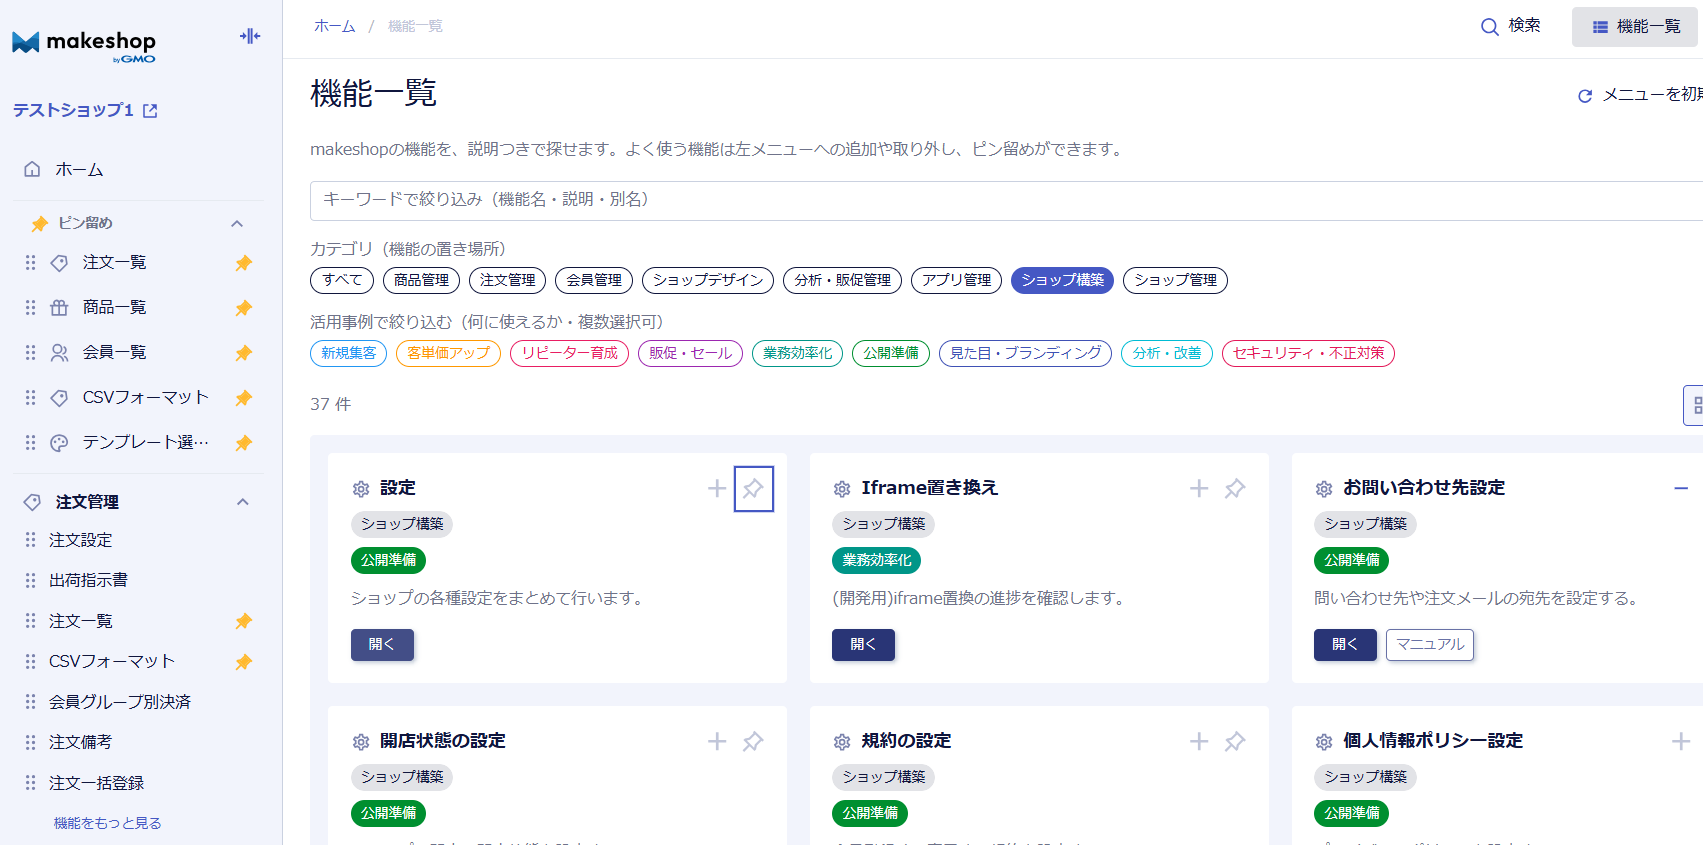Toggle the 分析・改善 use-case filter

(1167, 353)
